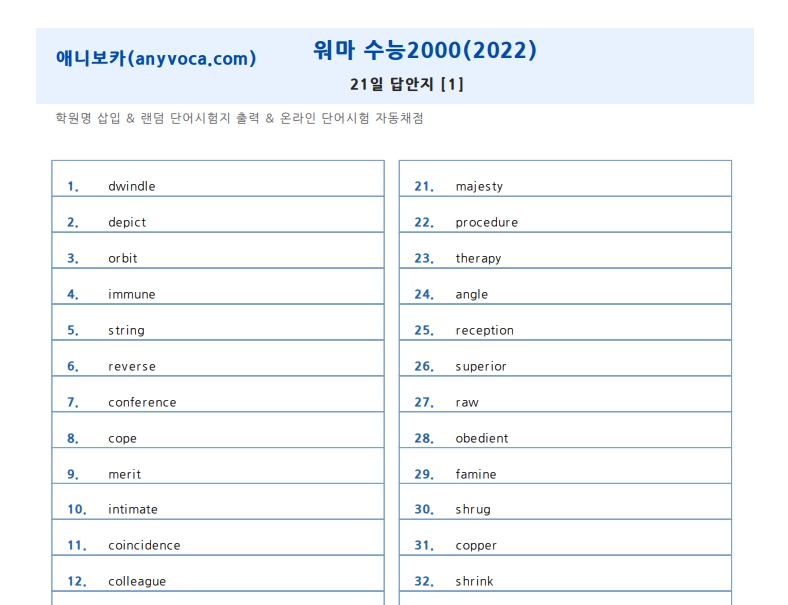Select the word depict in row 2
The width and height of the screenshot is (788, 605).
tap(127, 223)
